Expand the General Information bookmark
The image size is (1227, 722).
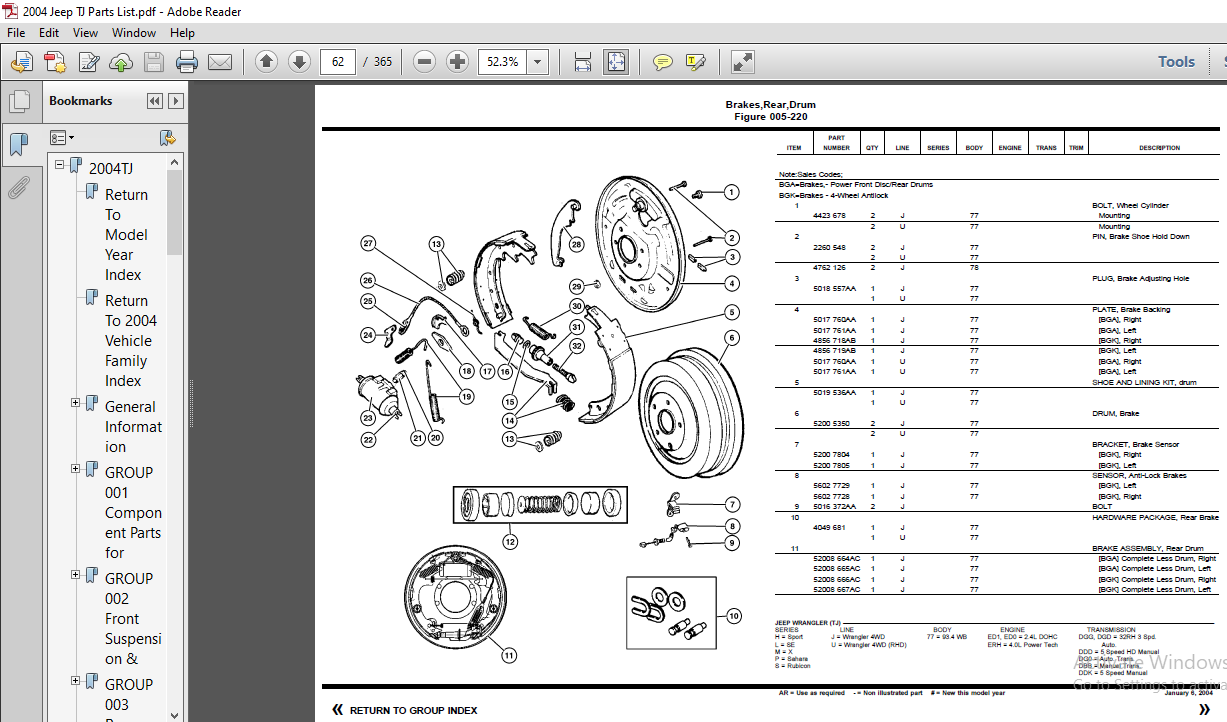76,403
